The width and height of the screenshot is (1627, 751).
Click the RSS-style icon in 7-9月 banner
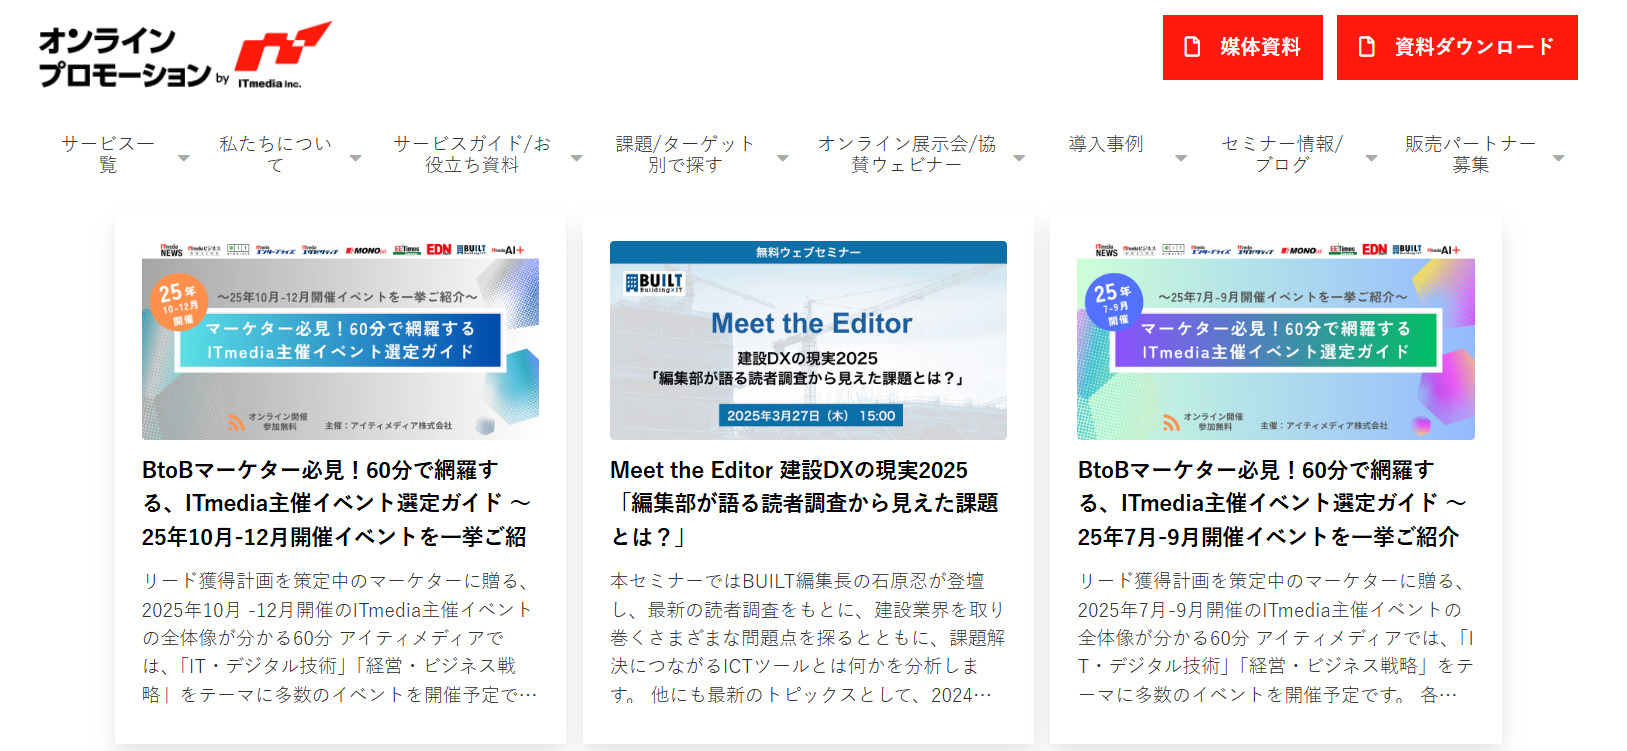click(x=1171, y=422)
